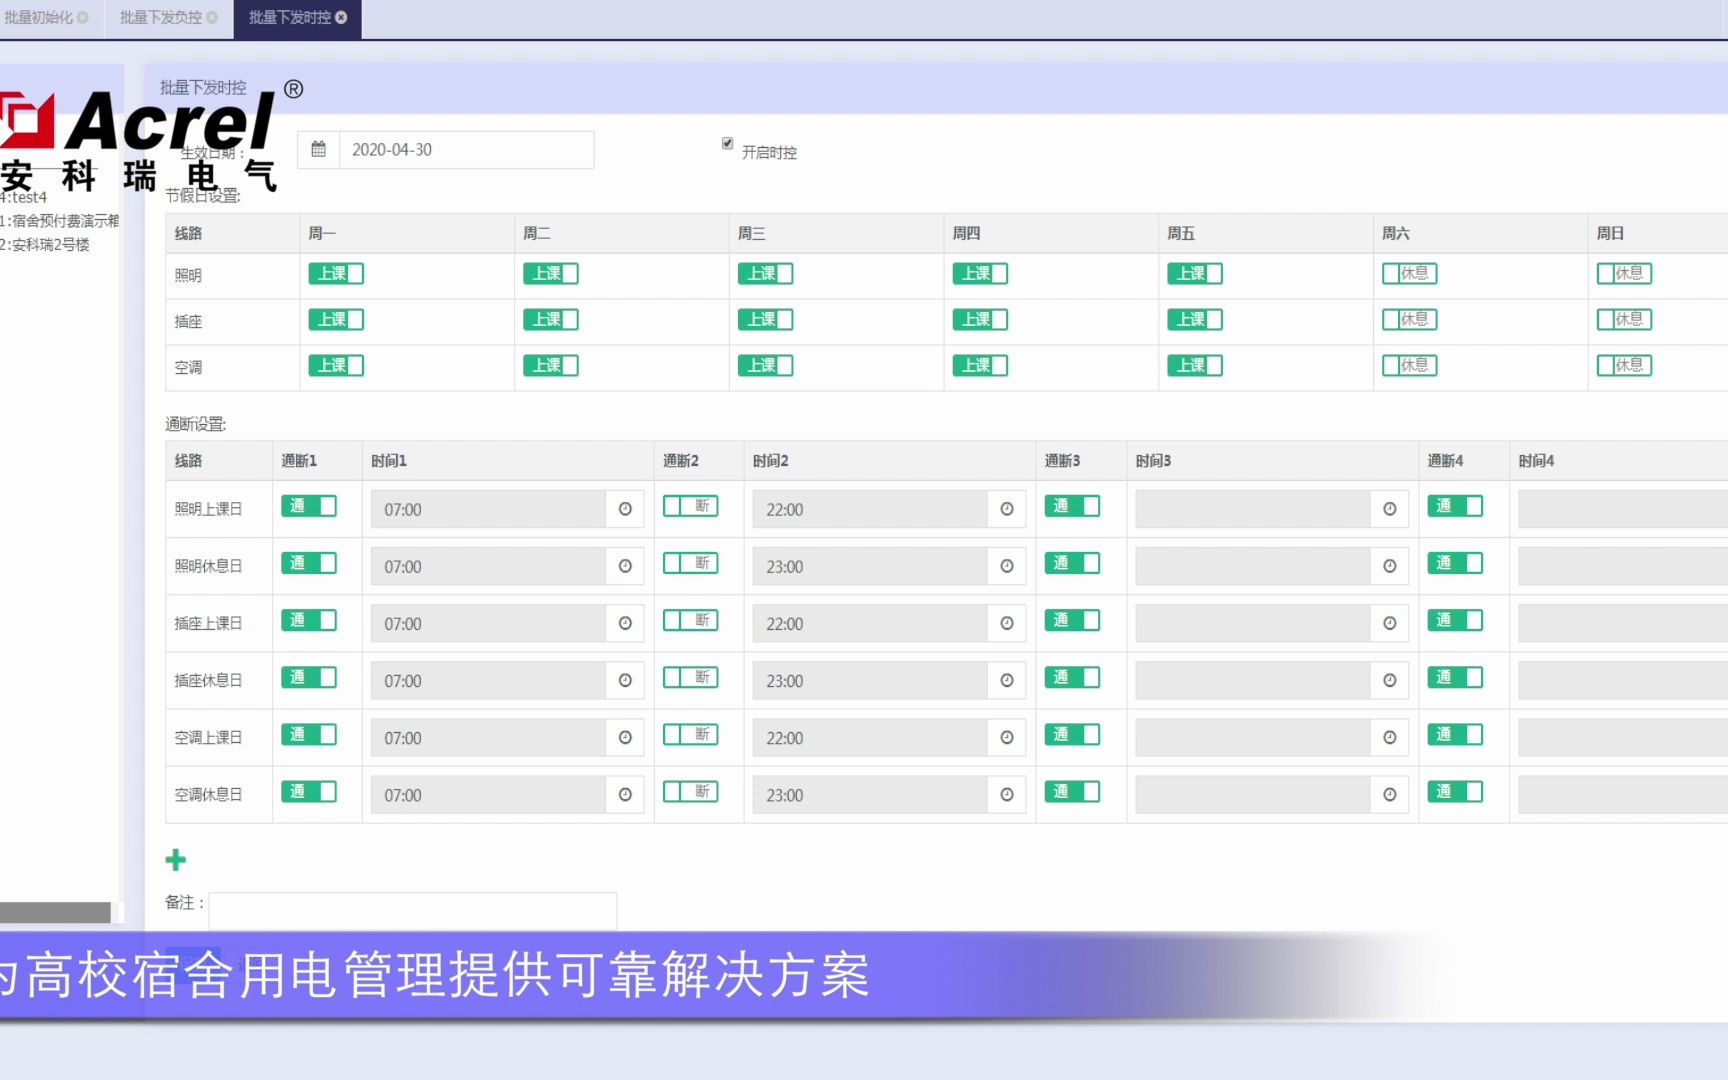Open clock picker for 空调上课日 时间1
This screenshot has width=1728, height=1080.
[625, 737]
